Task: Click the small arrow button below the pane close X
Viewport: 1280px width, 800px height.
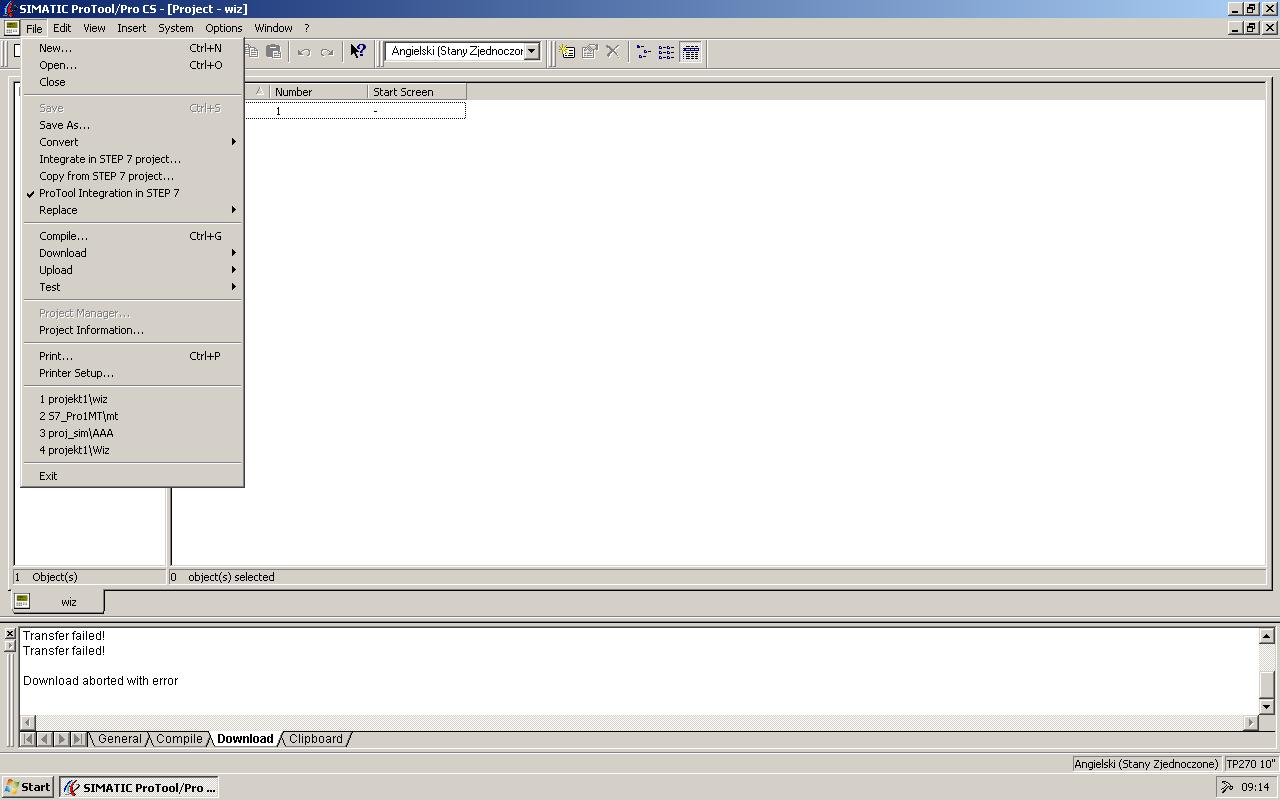Action: (10, 646)
